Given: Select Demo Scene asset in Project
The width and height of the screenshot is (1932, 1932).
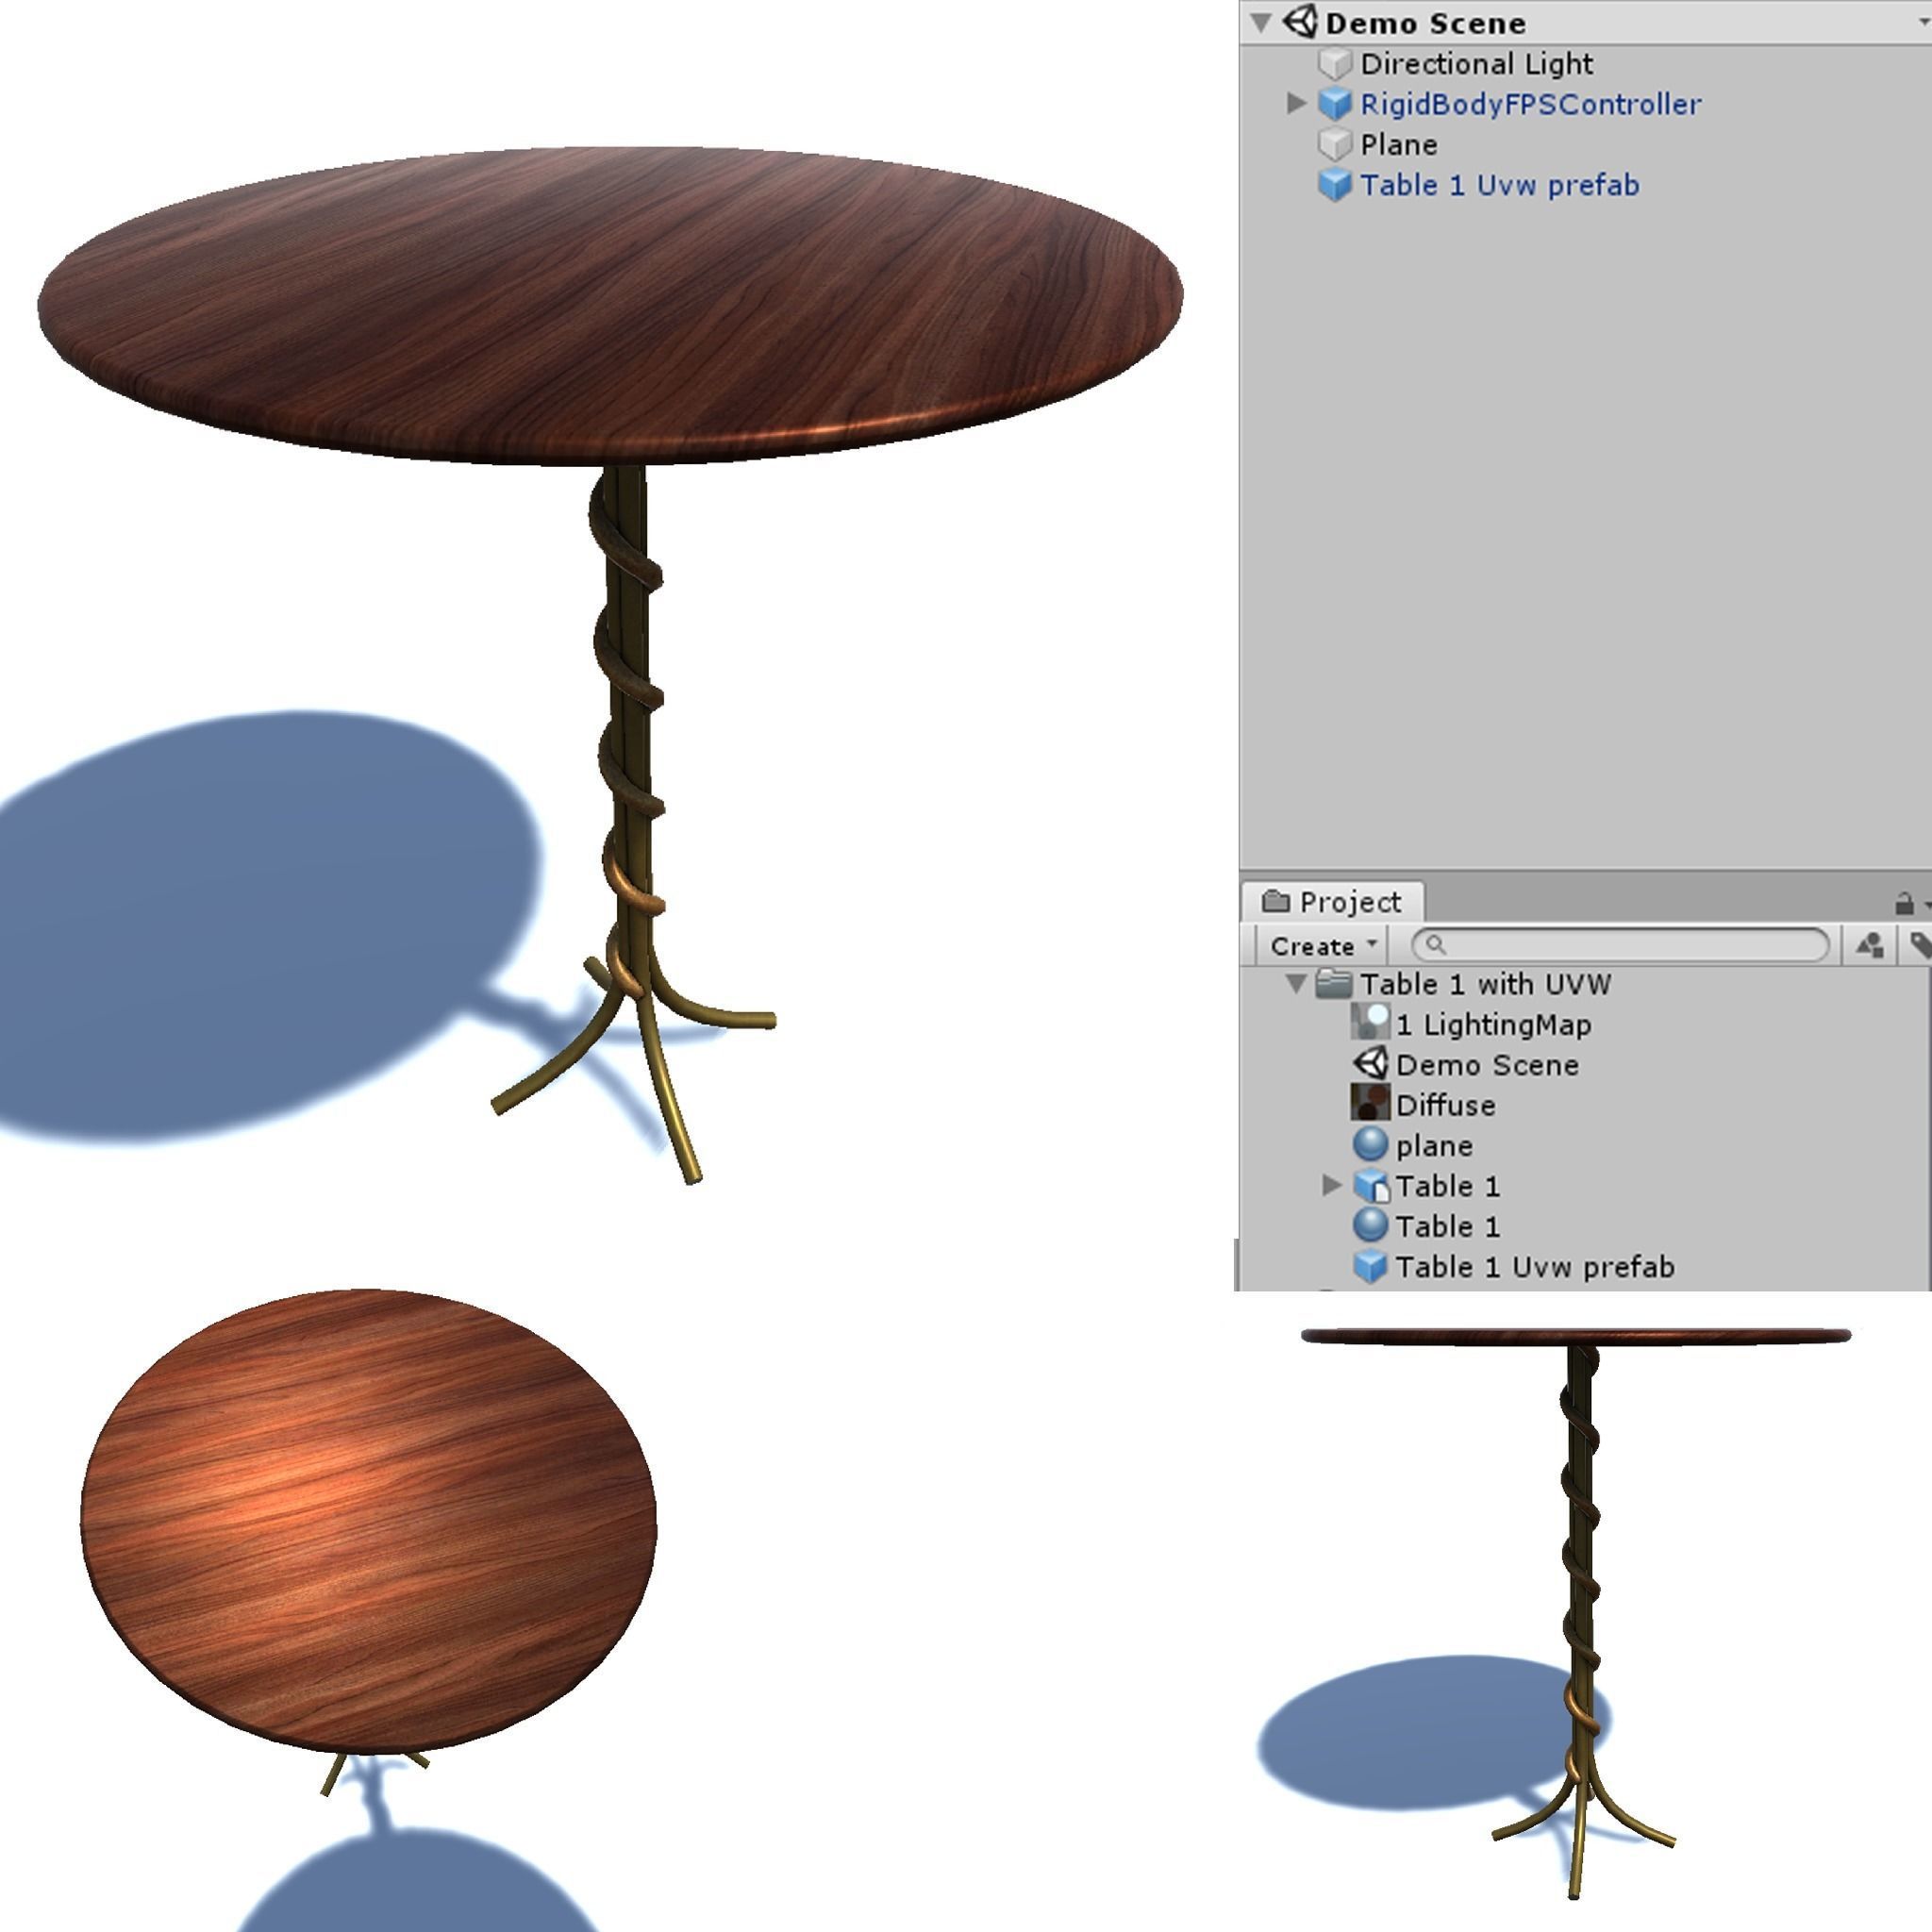Looking at the screenshot, I should 1487,1065.
